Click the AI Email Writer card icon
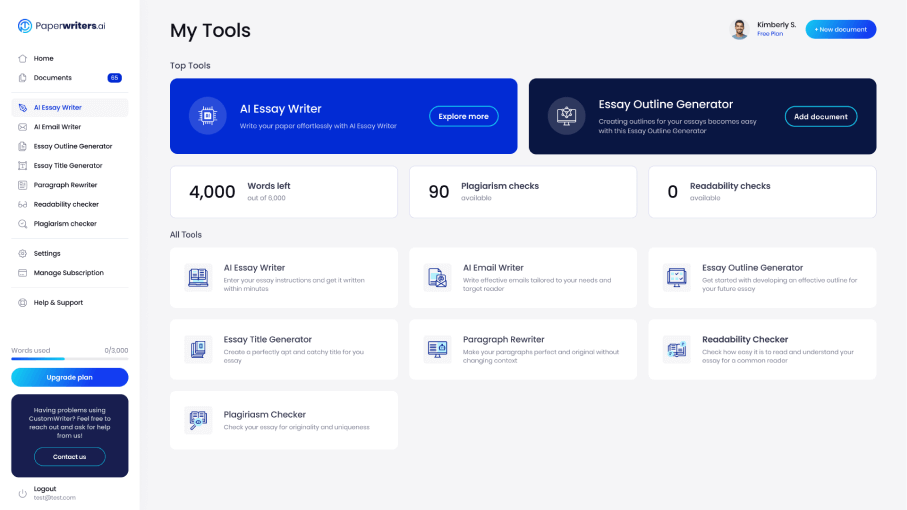Screen dimensions: 907x510 (437, 278)
